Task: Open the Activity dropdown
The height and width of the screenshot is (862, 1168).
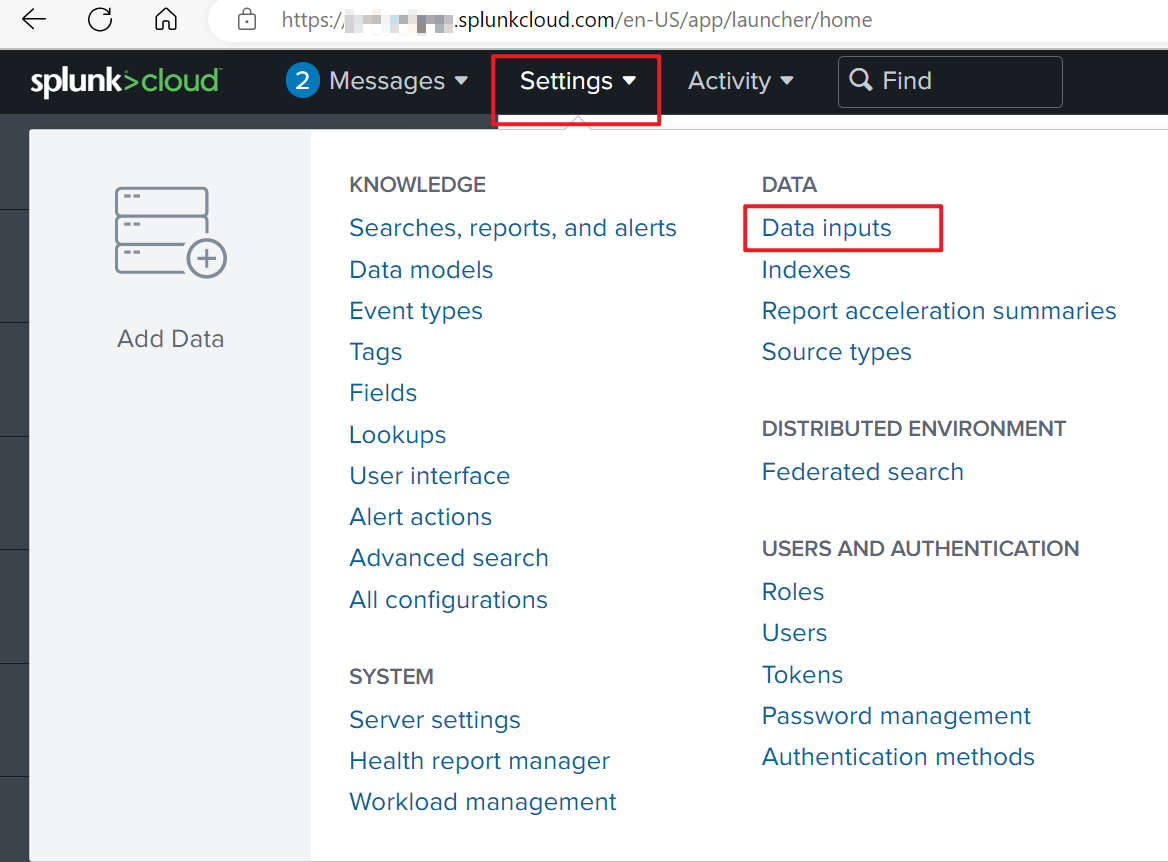Action: (740, 81)
